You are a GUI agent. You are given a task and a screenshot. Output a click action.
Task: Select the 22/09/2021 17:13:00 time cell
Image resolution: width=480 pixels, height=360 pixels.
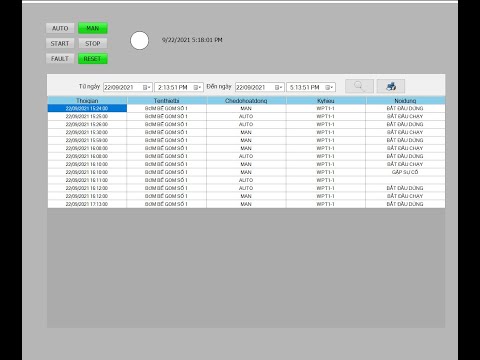(87, 204)
